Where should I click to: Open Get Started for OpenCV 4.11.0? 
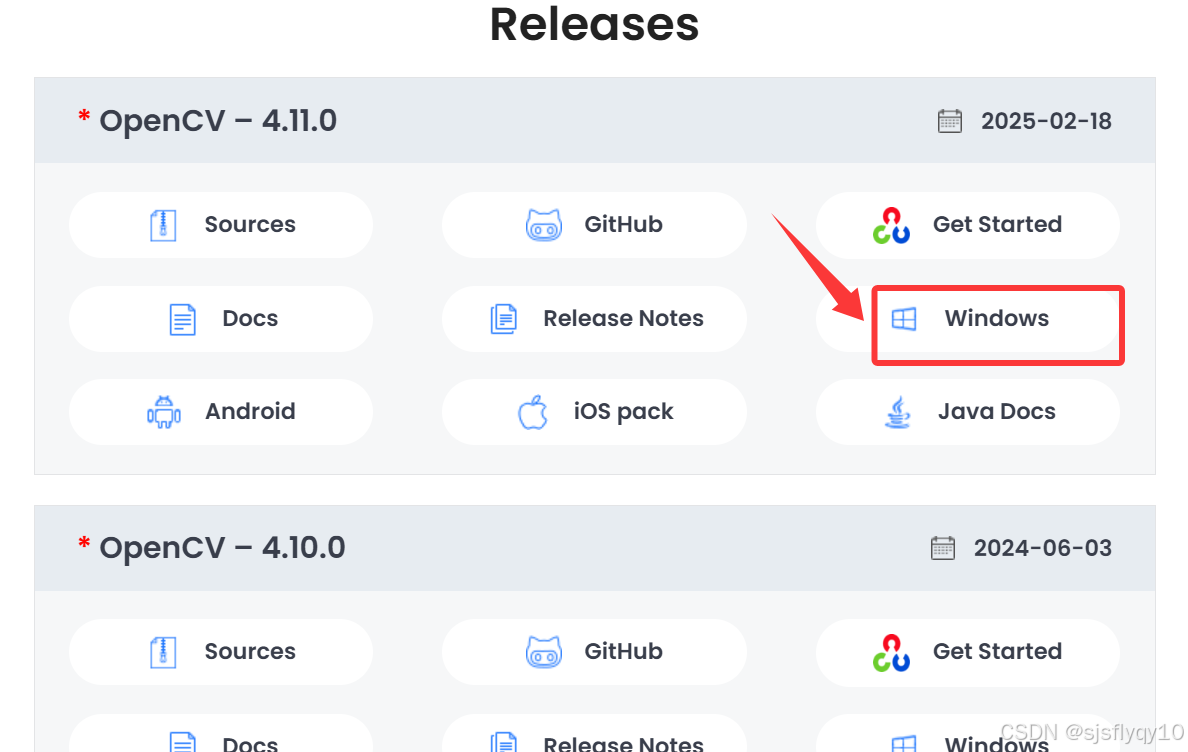tap(968, 225)
